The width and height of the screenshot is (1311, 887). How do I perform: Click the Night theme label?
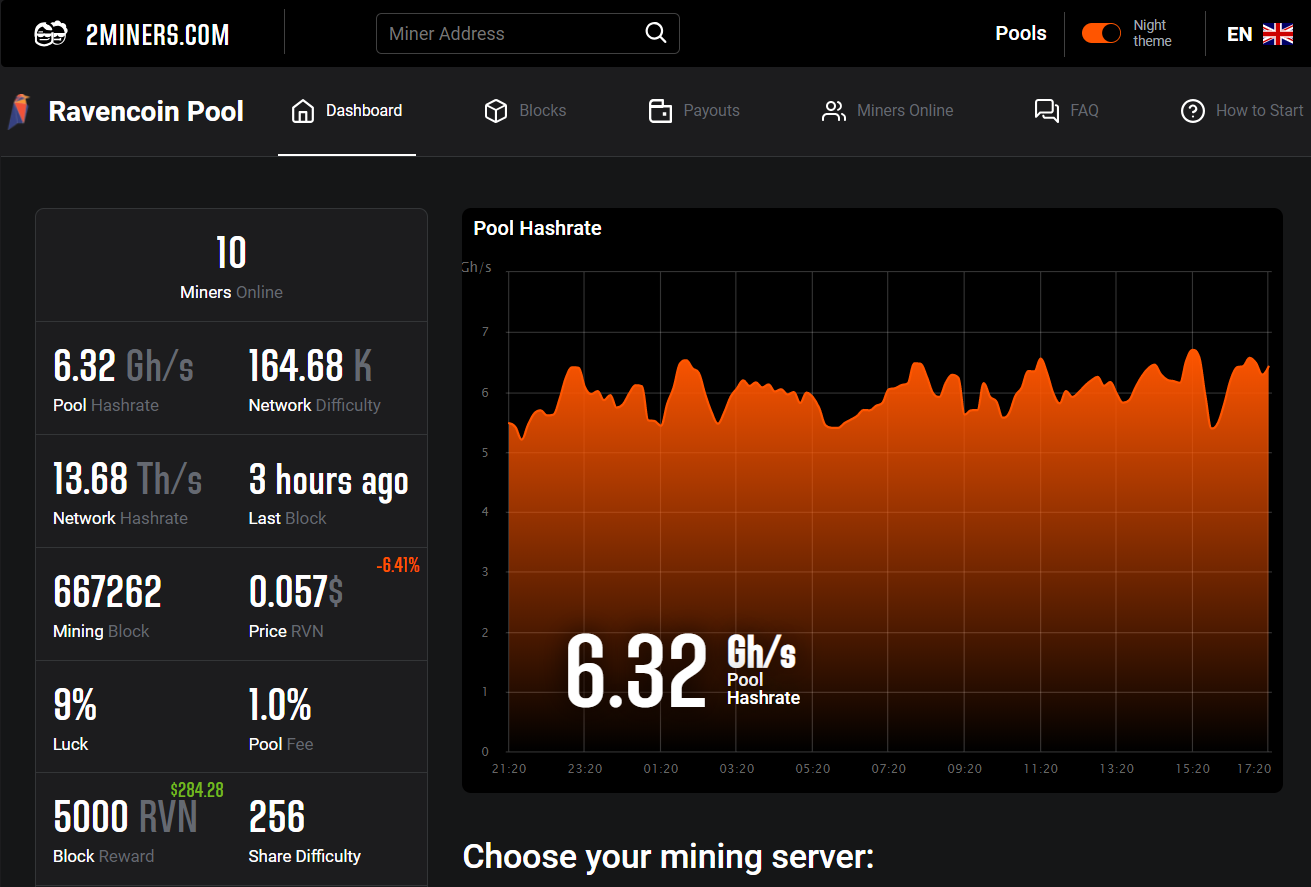1152,33
